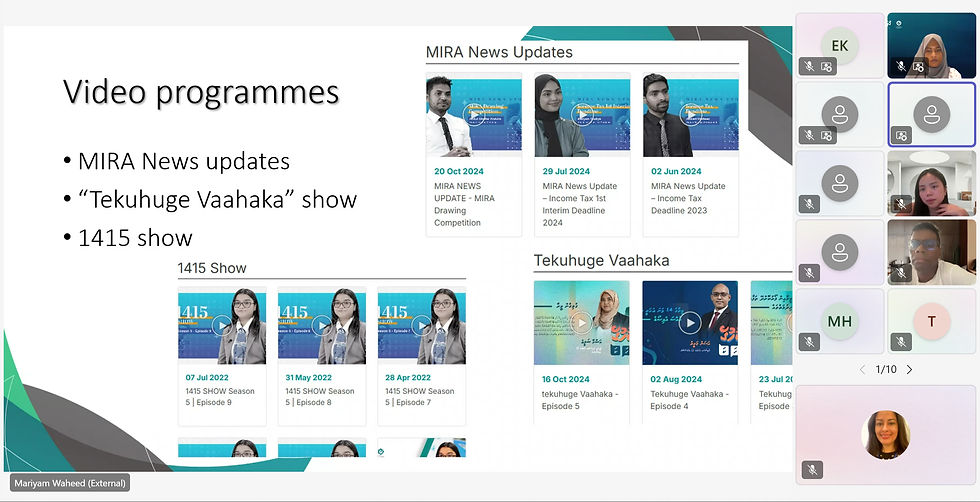
Task: Click the badge icon on the hijab woman's video tile
Action: pos(918,66)
